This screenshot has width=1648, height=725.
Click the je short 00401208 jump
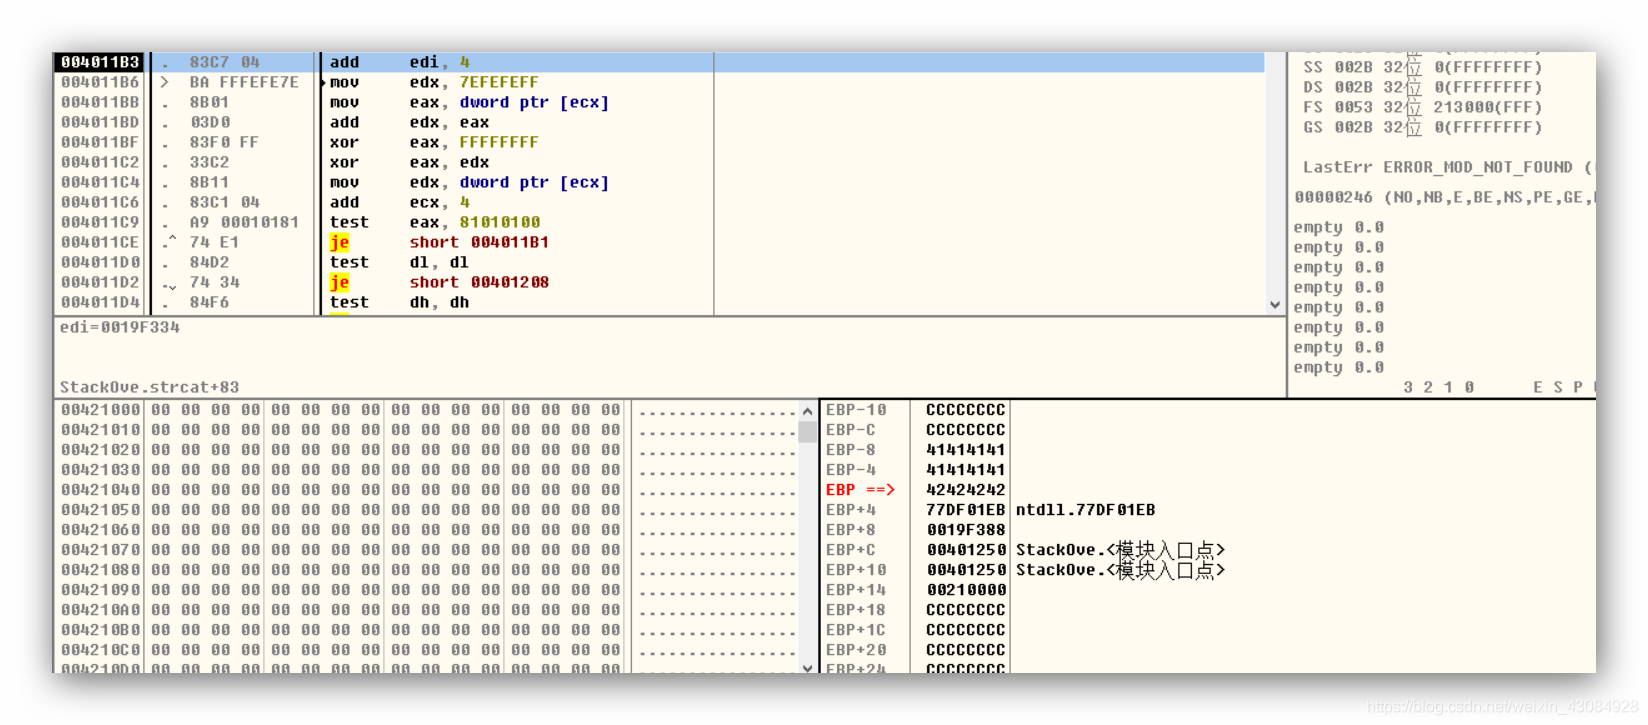coord(439,282)
